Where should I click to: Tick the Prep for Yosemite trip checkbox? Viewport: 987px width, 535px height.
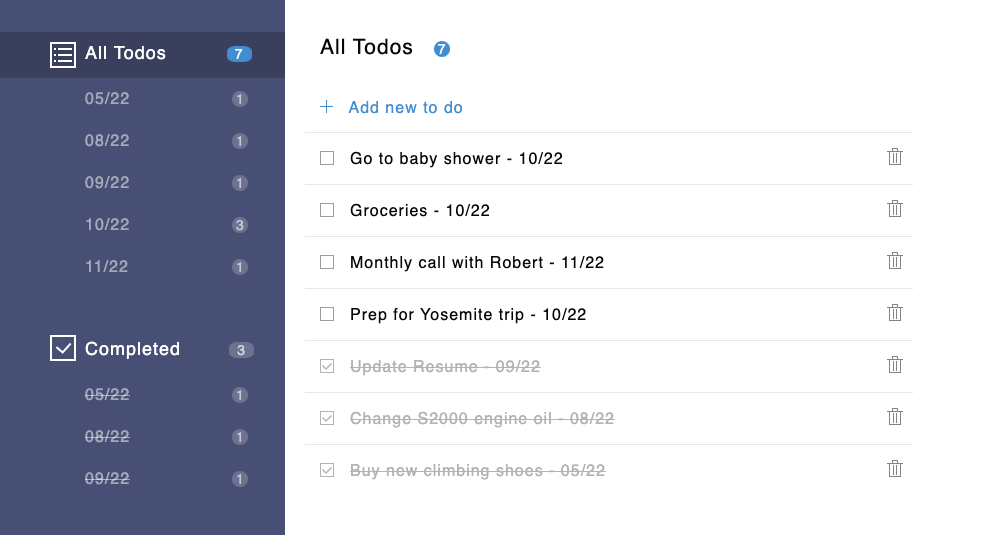click(327, 313)
